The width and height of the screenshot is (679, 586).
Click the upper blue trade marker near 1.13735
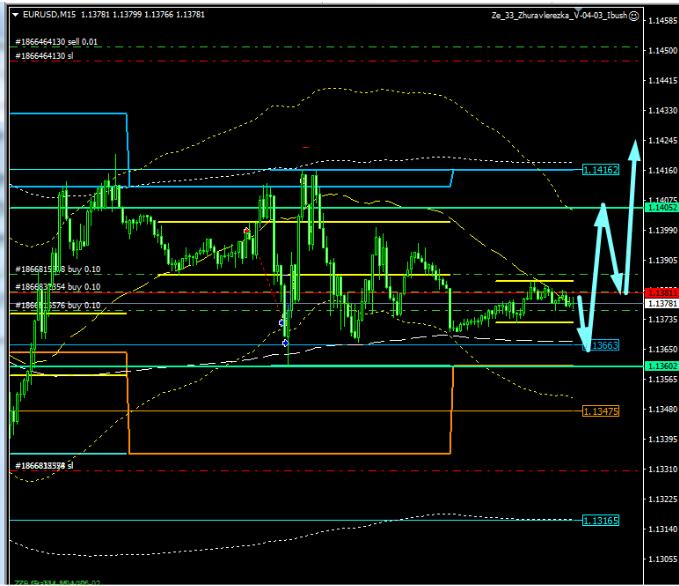pos(281,323)
